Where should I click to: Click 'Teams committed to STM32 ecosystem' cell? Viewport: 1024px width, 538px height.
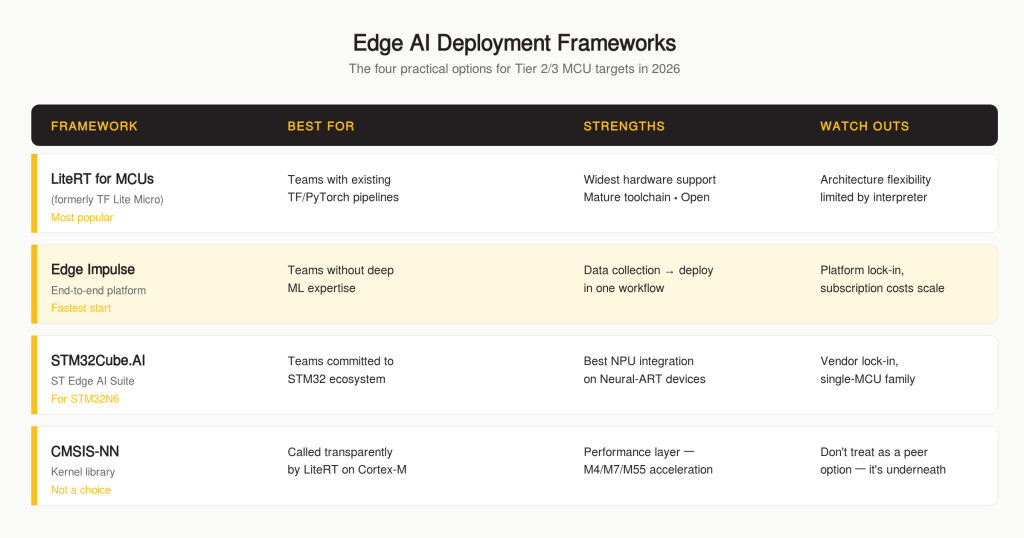(x=340, y=370)
